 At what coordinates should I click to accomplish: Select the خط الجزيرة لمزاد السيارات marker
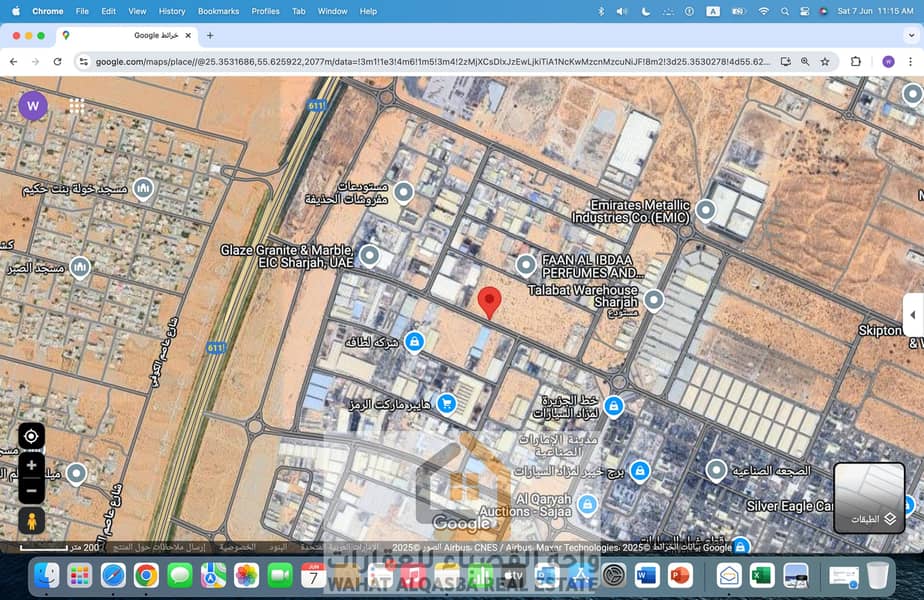613,406
